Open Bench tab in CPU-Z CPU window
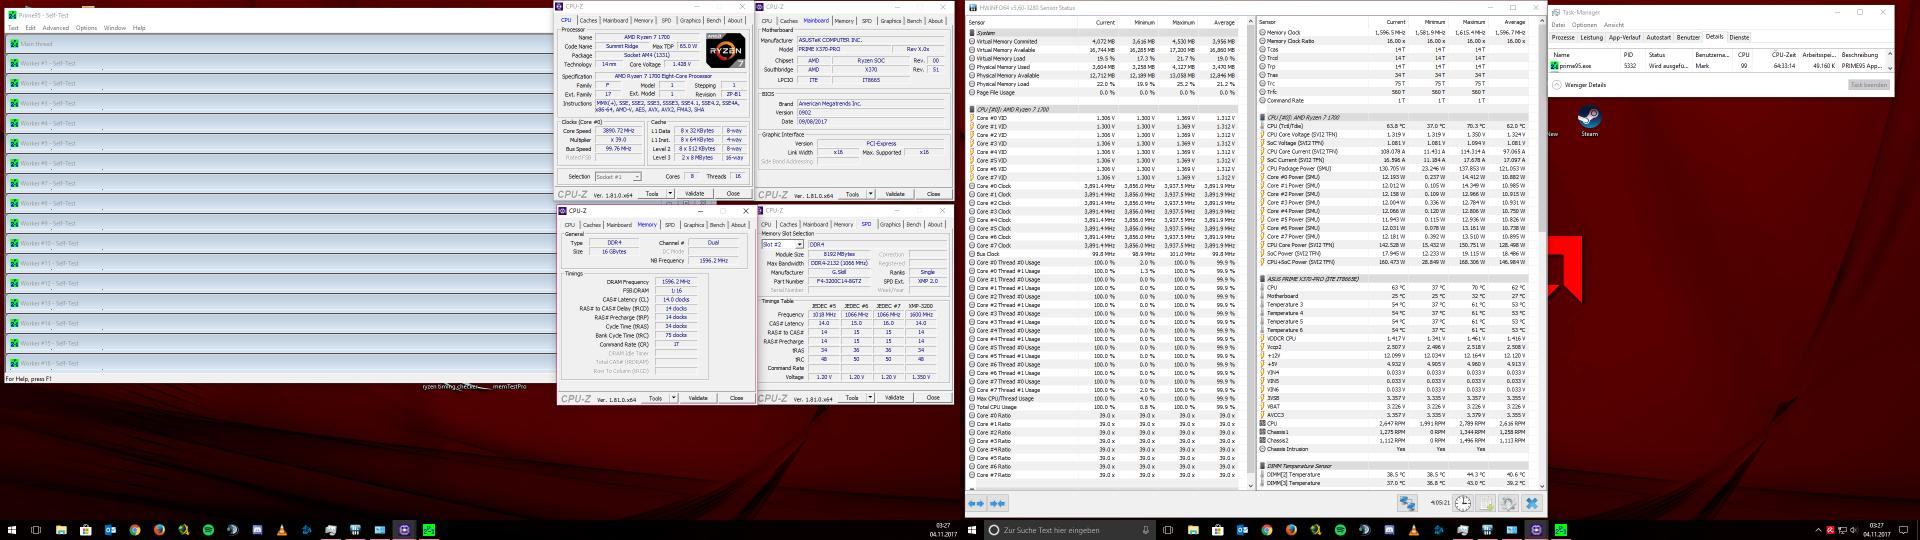 click(x=713, y=20)
